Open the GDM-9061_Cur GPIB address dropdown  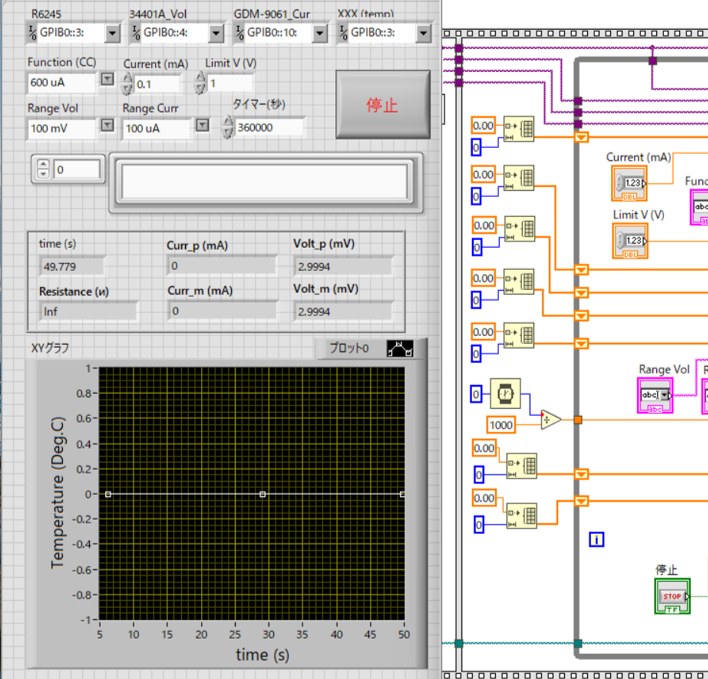(x=319, y=33)
